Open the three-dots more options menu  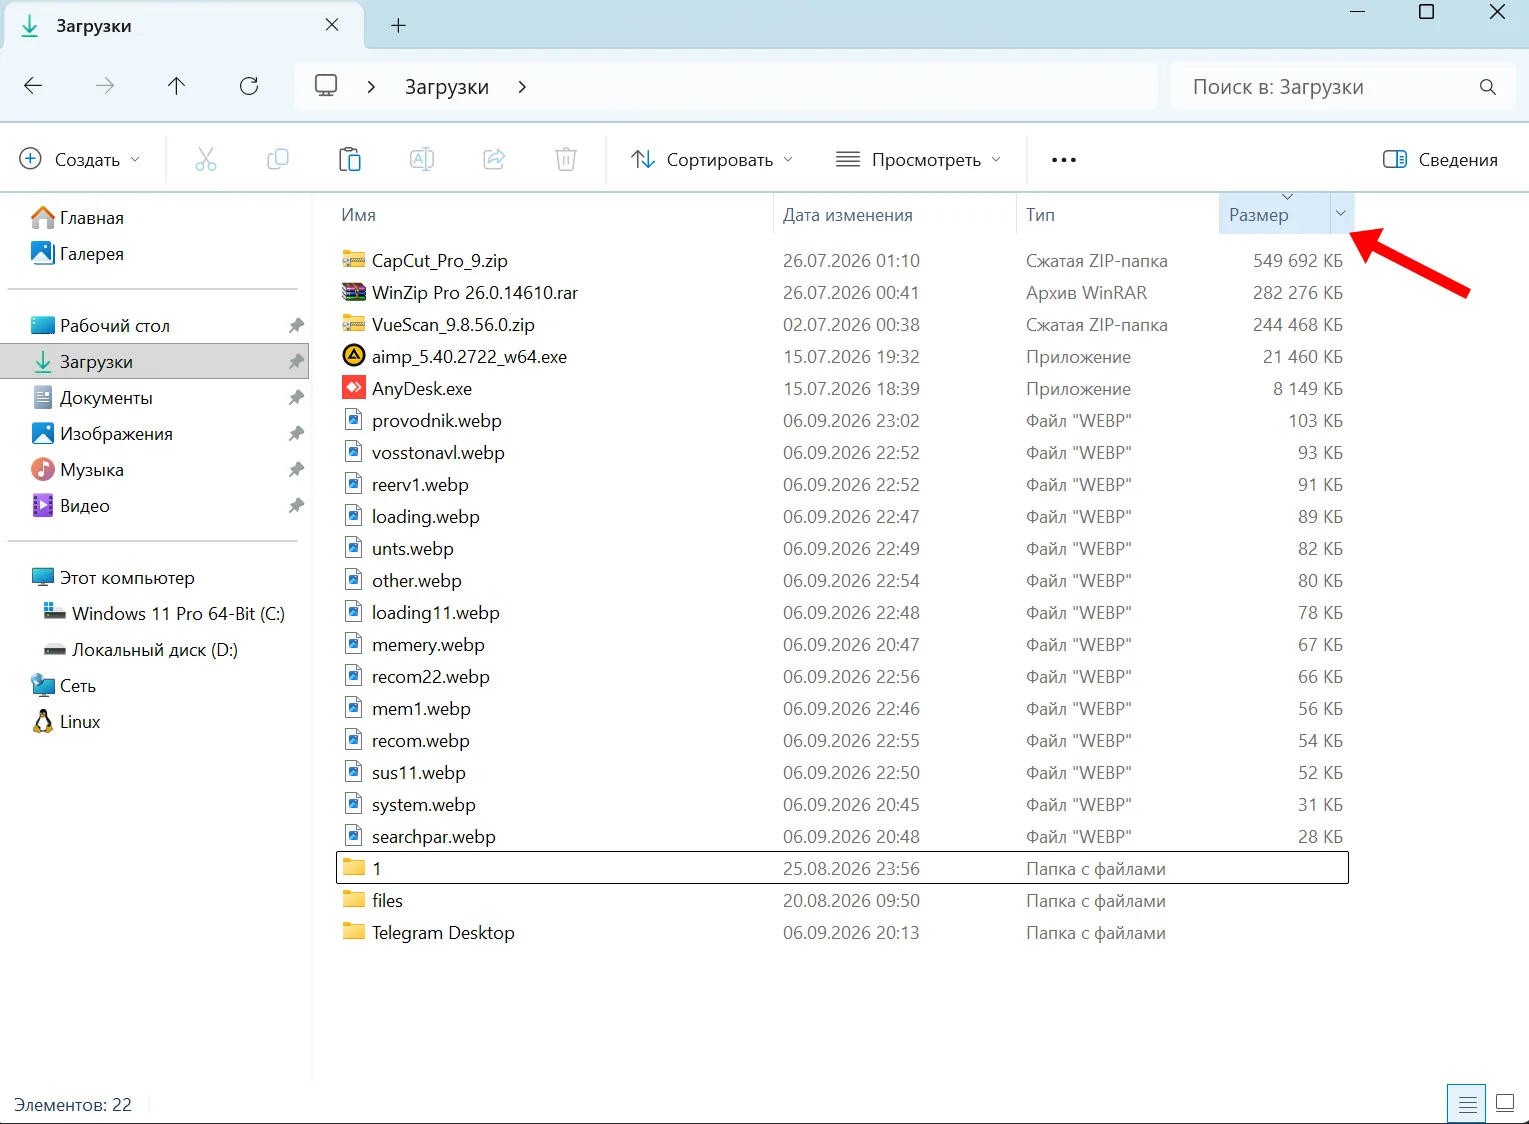(x=1064, y=160)
